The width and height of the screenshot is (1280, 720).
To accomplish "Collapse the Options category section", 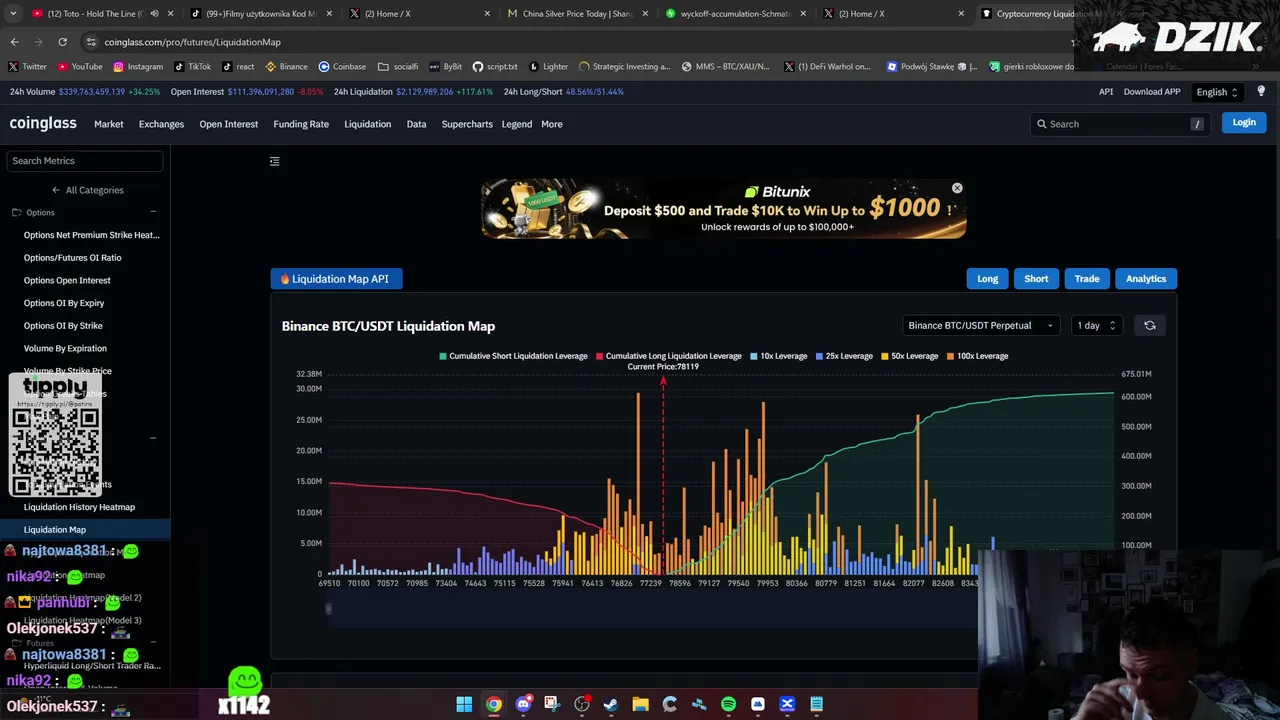I will pos(153,212).
